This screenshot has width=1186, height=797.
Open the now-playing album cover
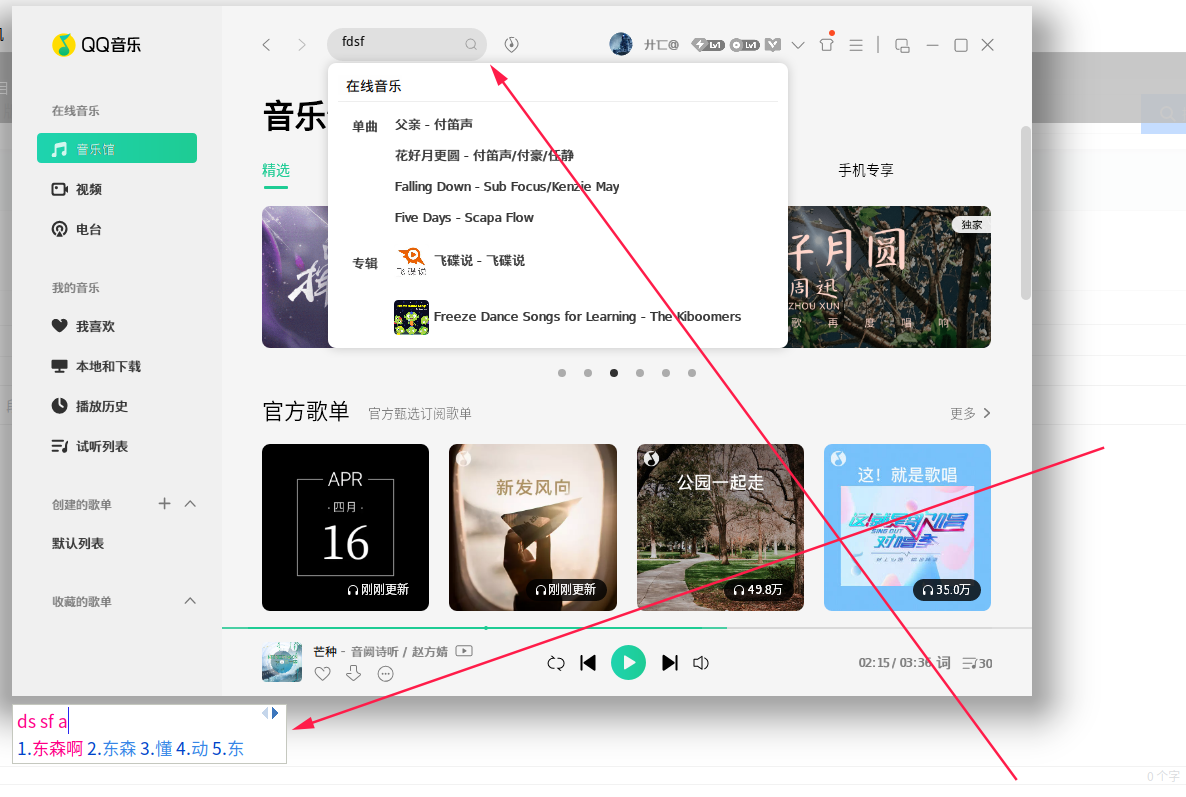282,662
